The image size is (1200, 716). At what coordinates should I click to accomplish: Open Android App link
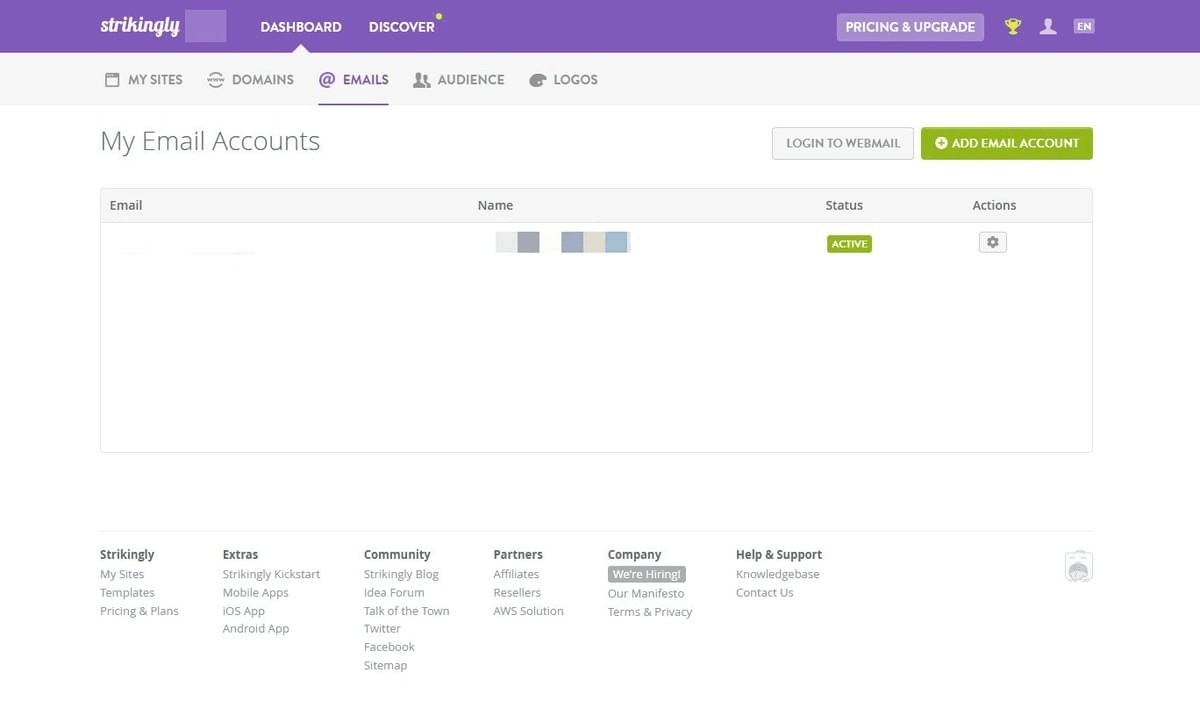point(255,628)
